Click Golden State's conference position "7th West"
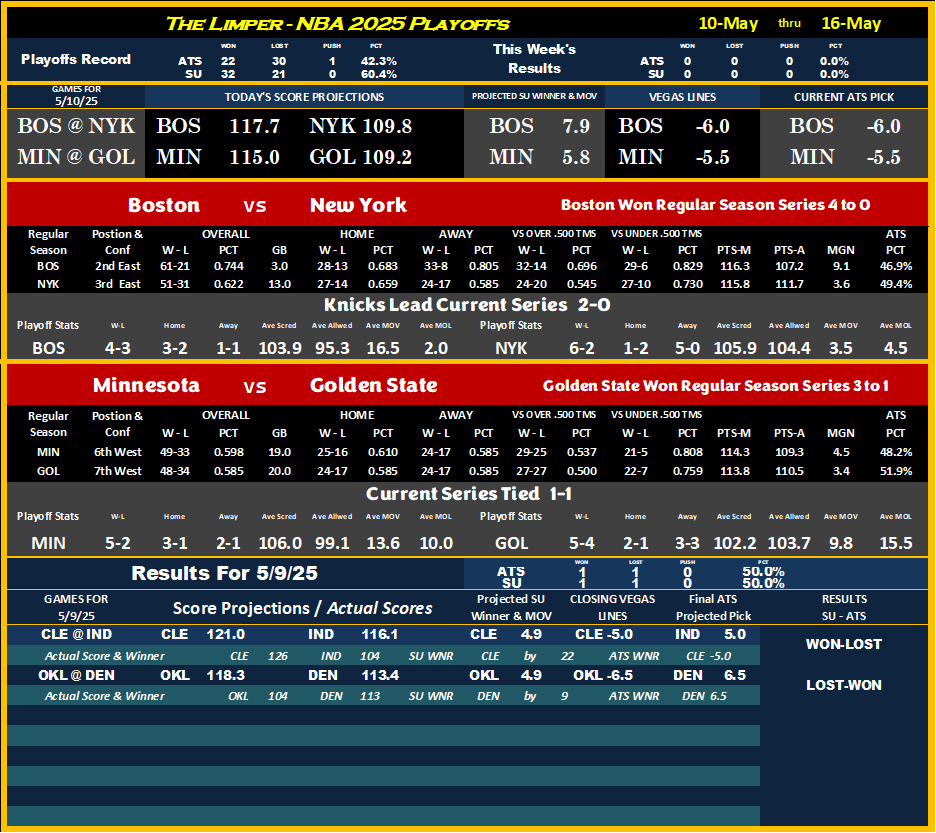Image resolution: width=936 pixels, height=833 pixels. click(118, 471)
